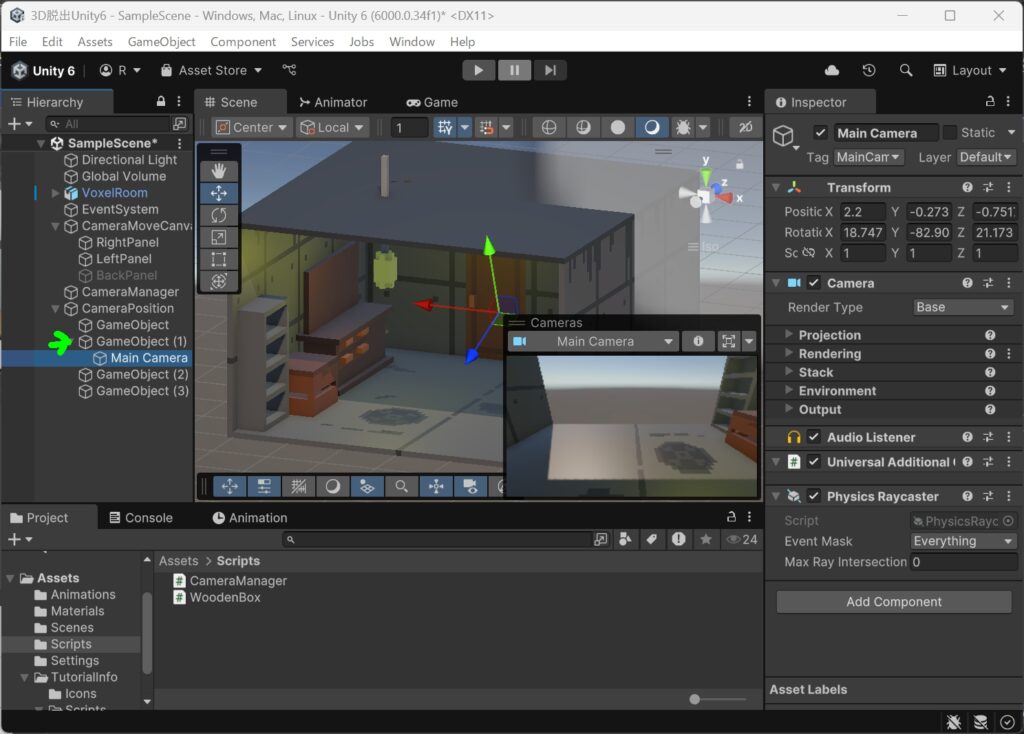Screen dimensions: 1024x734
Task: Select the Scale tool in Scene
Action: [219, 238]
